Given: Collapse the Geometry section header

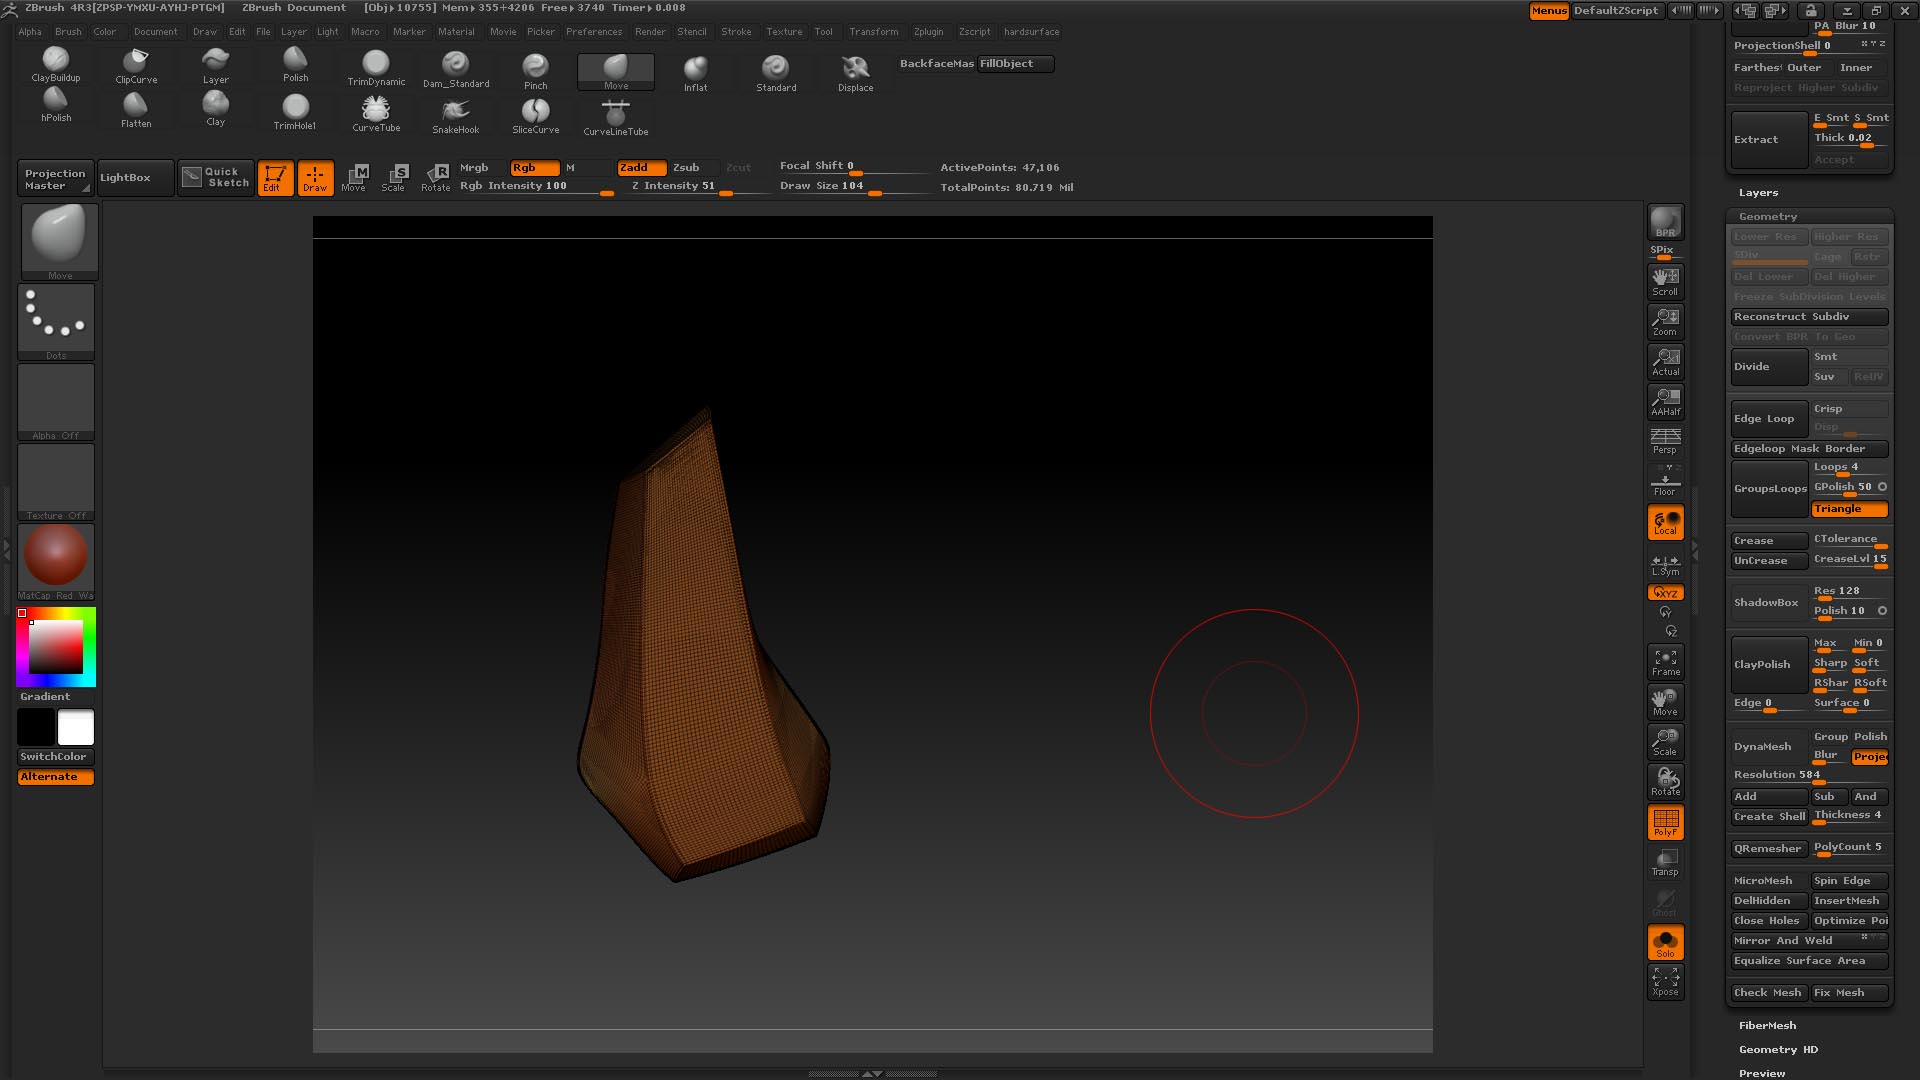Looking at the screenshot, I should point(1767,217).
